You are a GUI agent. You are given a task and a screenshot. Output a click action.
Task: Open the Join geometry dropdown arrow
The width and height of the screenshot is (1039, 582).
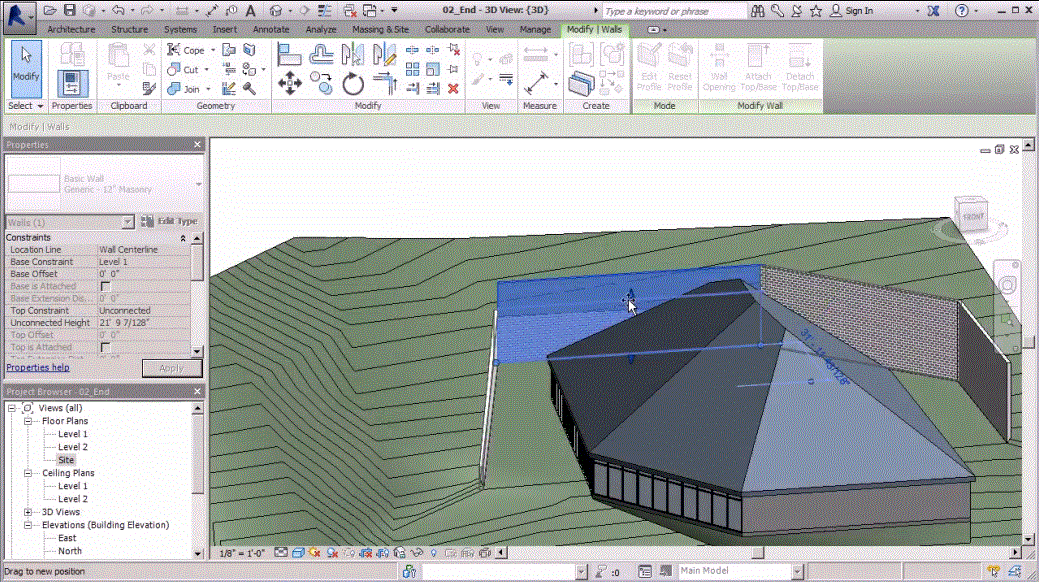[208, 89]
